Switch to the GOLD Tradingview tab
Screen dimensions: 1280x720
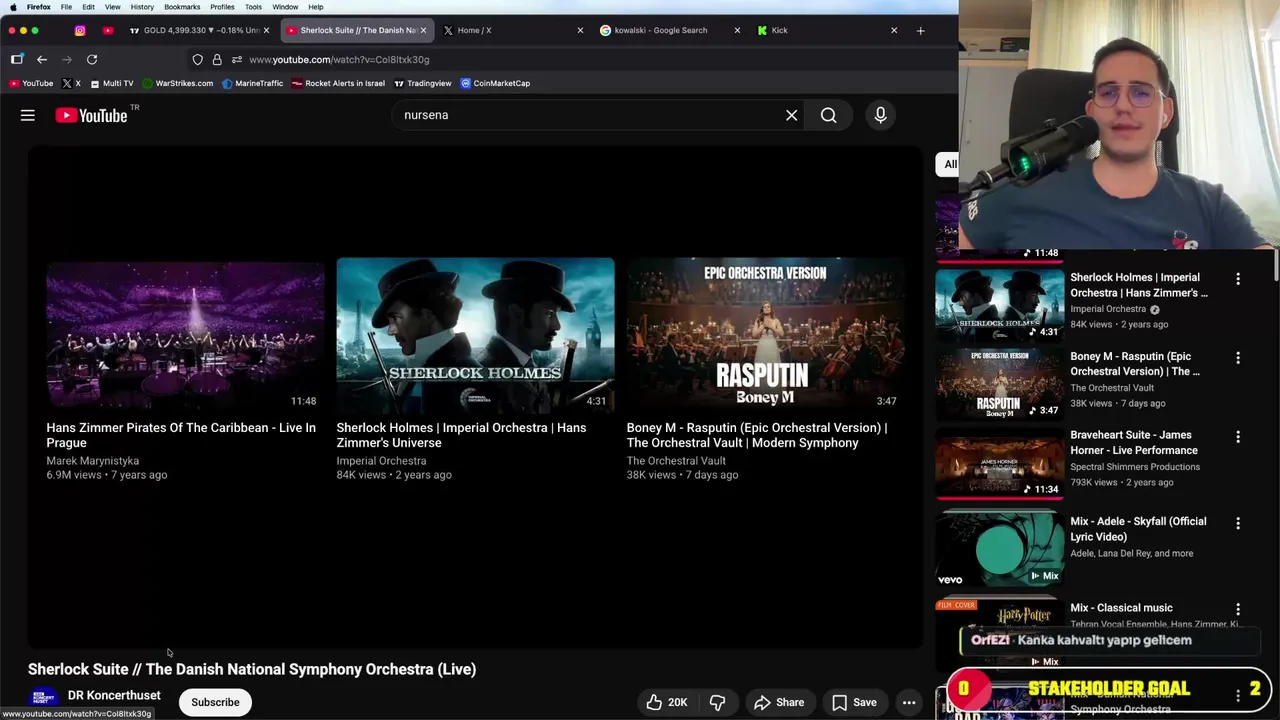click(x=198, y=30)
